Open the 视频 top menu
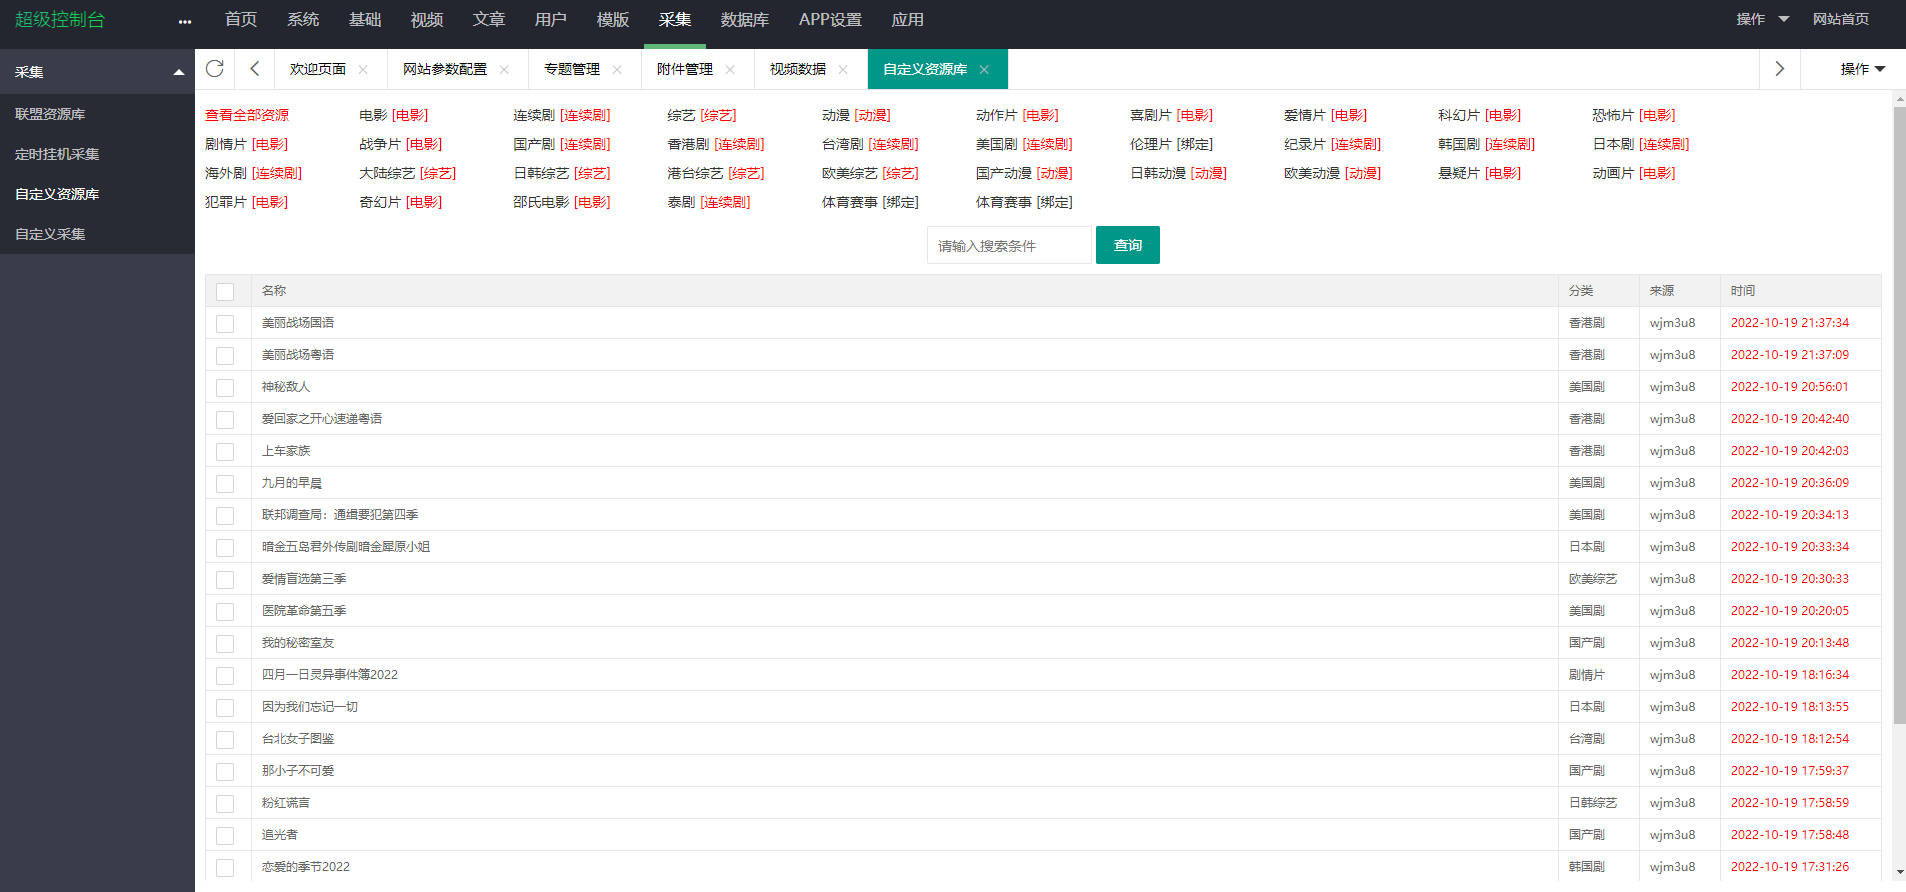The image size is (1906, 892). (427, 20)
